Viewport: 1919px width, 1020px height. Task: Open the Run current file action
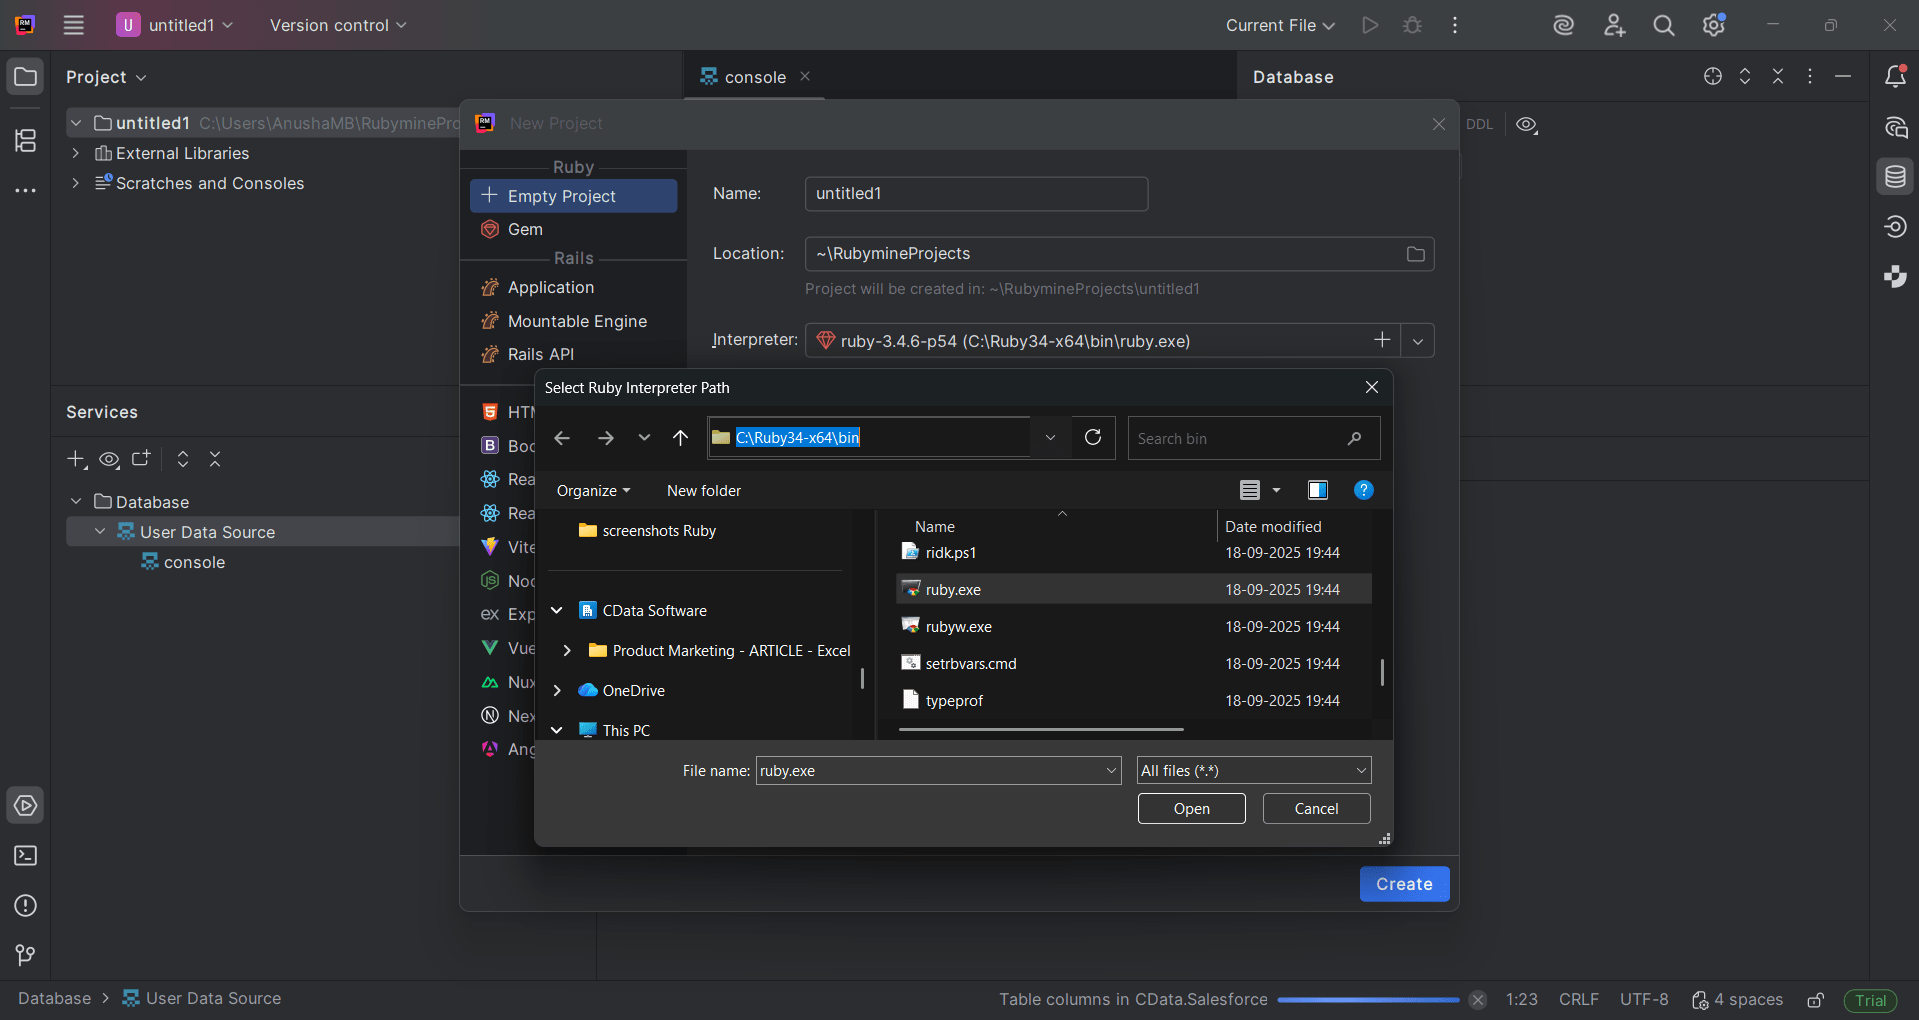coord(1369,25)
